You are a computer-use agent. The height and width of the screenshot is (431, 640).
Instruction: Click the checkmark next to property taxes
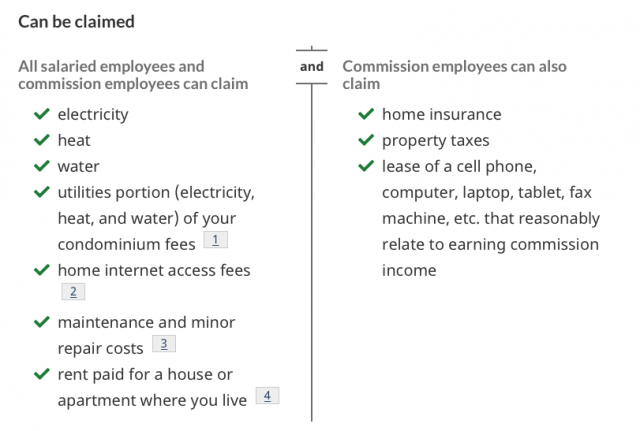click(x=366, y=140)
